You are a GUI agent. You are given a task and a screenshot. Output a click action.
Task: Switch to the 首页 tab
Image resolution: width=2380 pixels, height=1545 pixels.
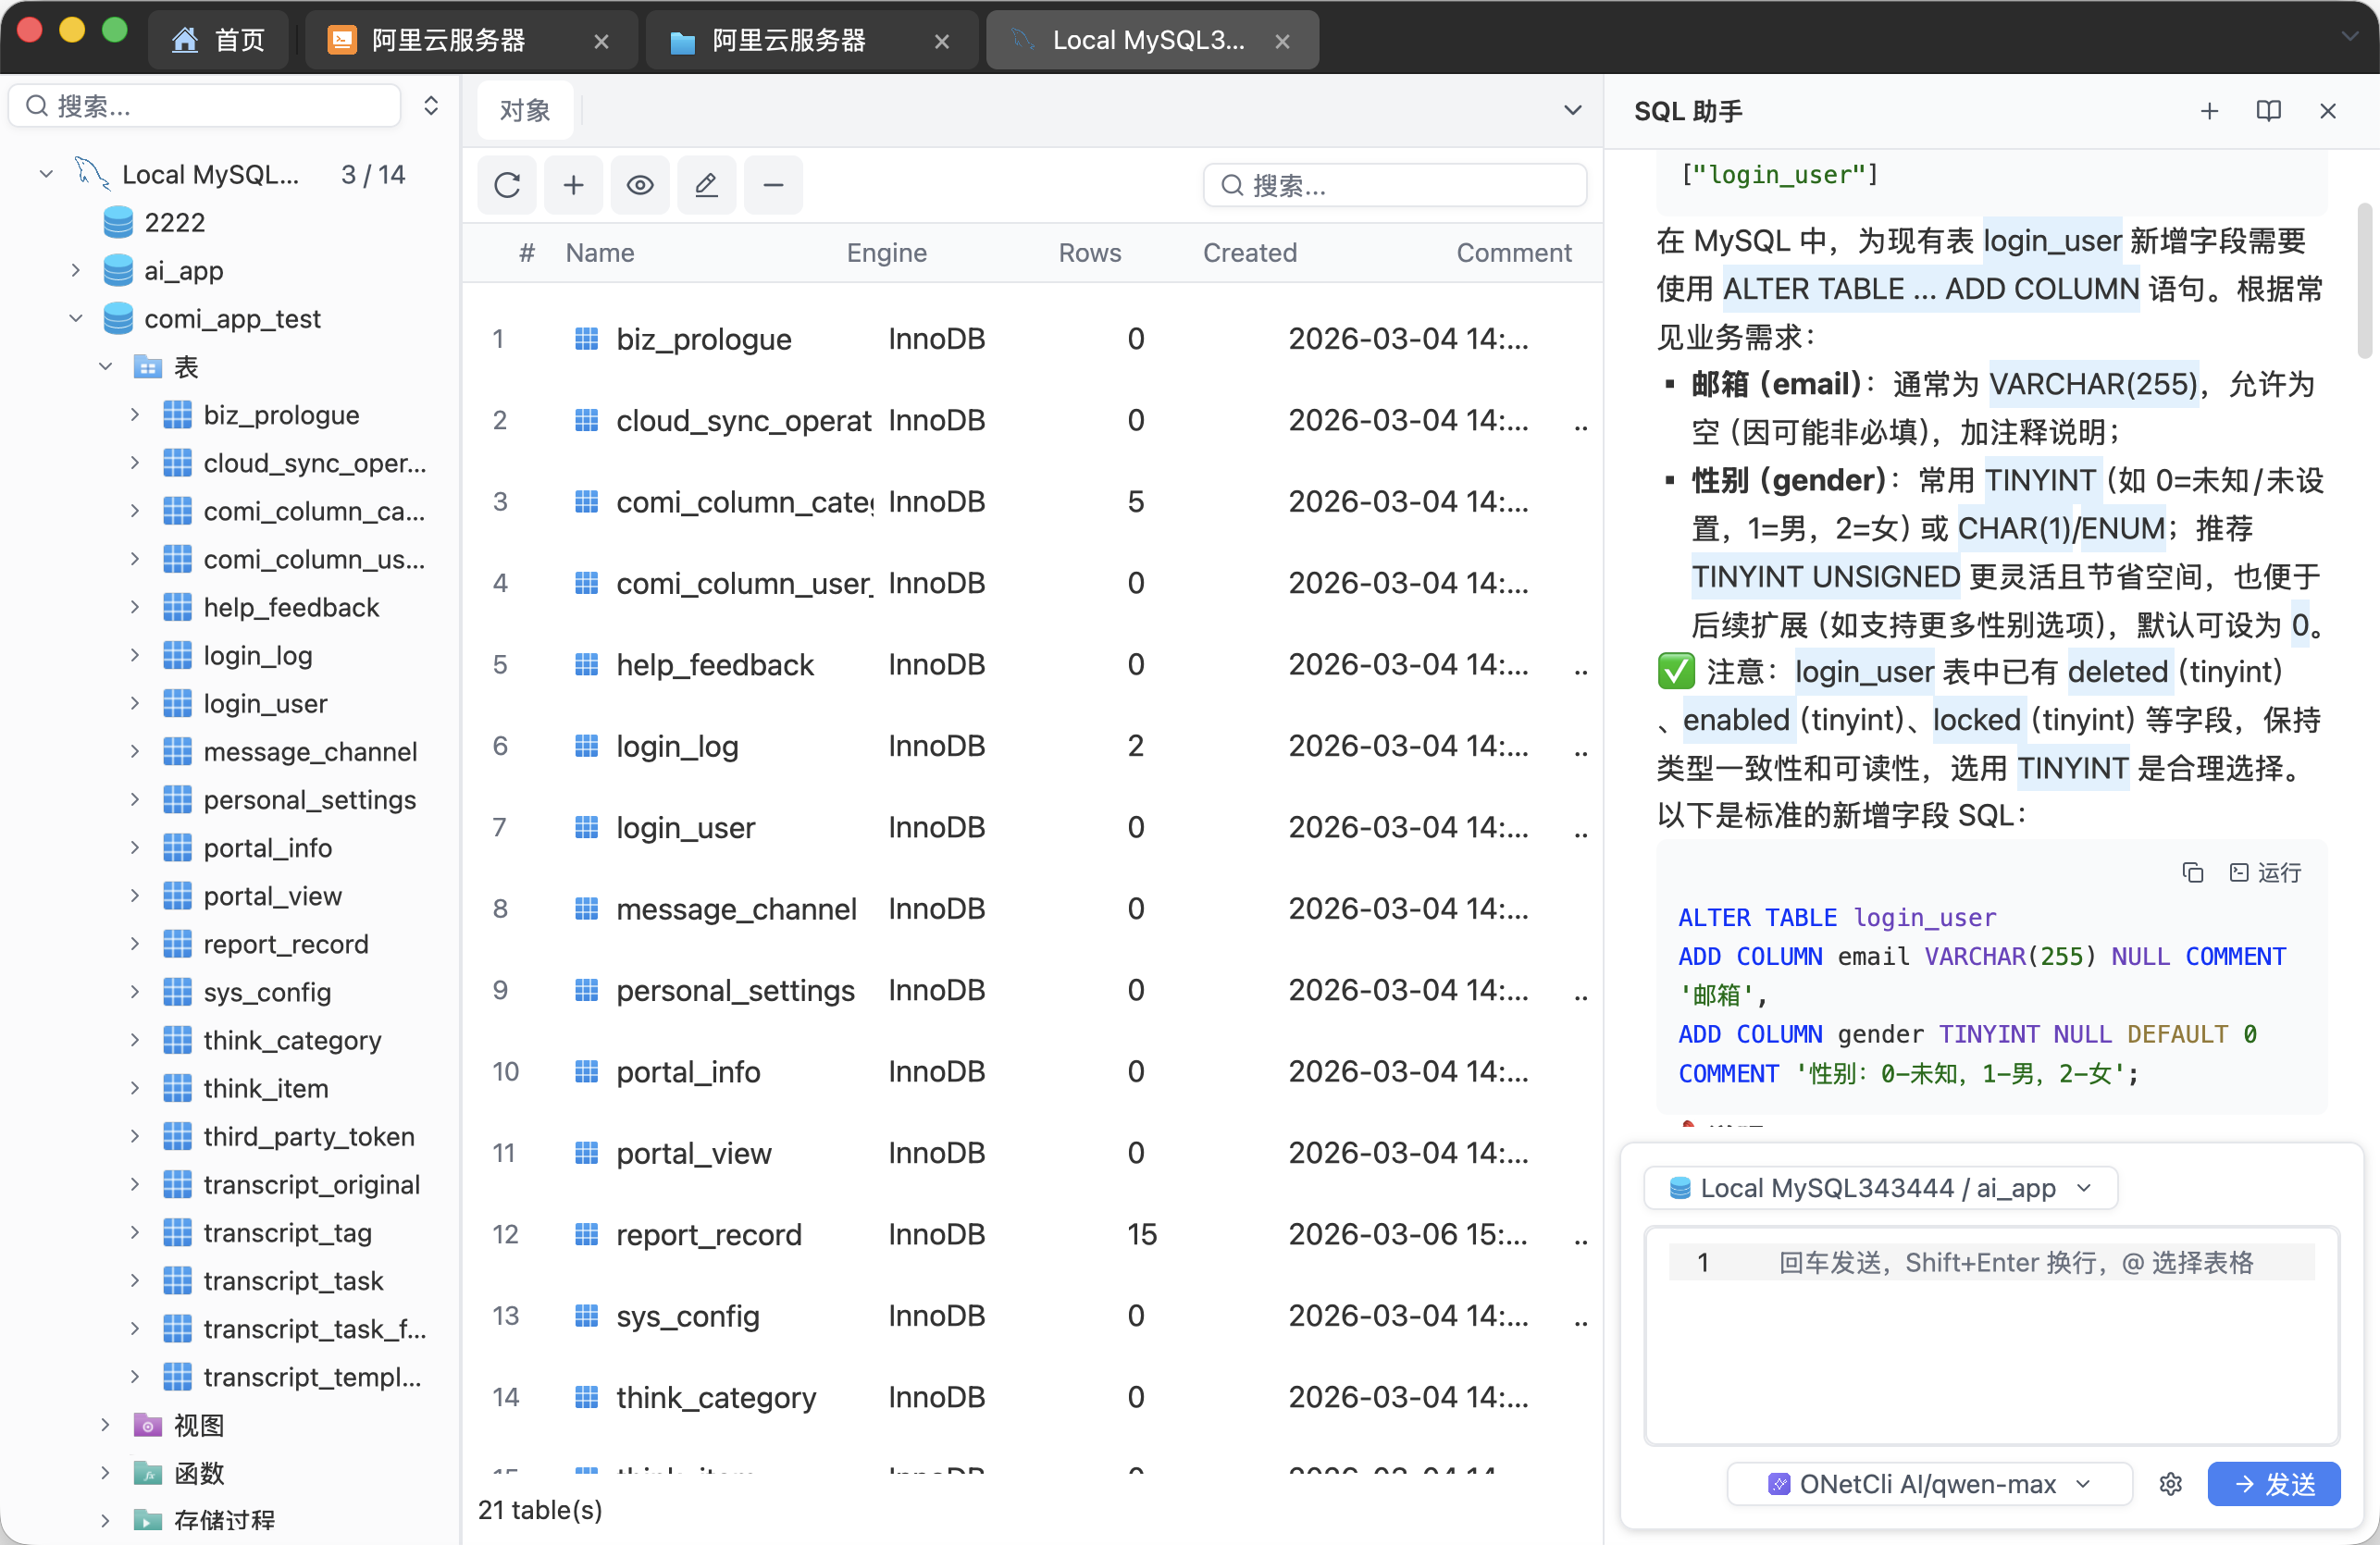point(218,39)
